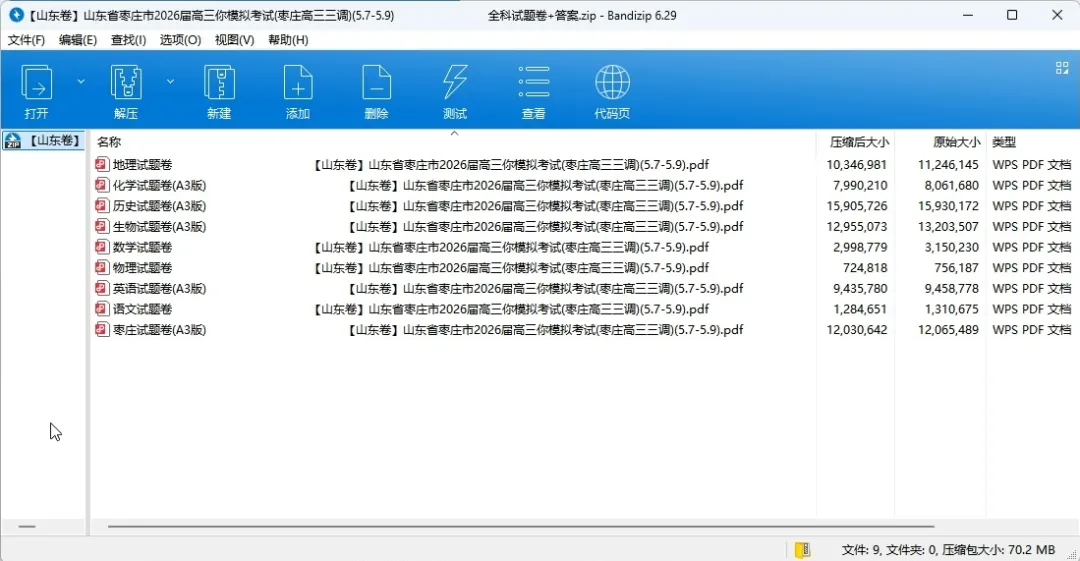The image size is (1080, 561).
Task: Select the 枣庄试题卷(A3版) PDF file icon
Action: click(x=102, y=329)
